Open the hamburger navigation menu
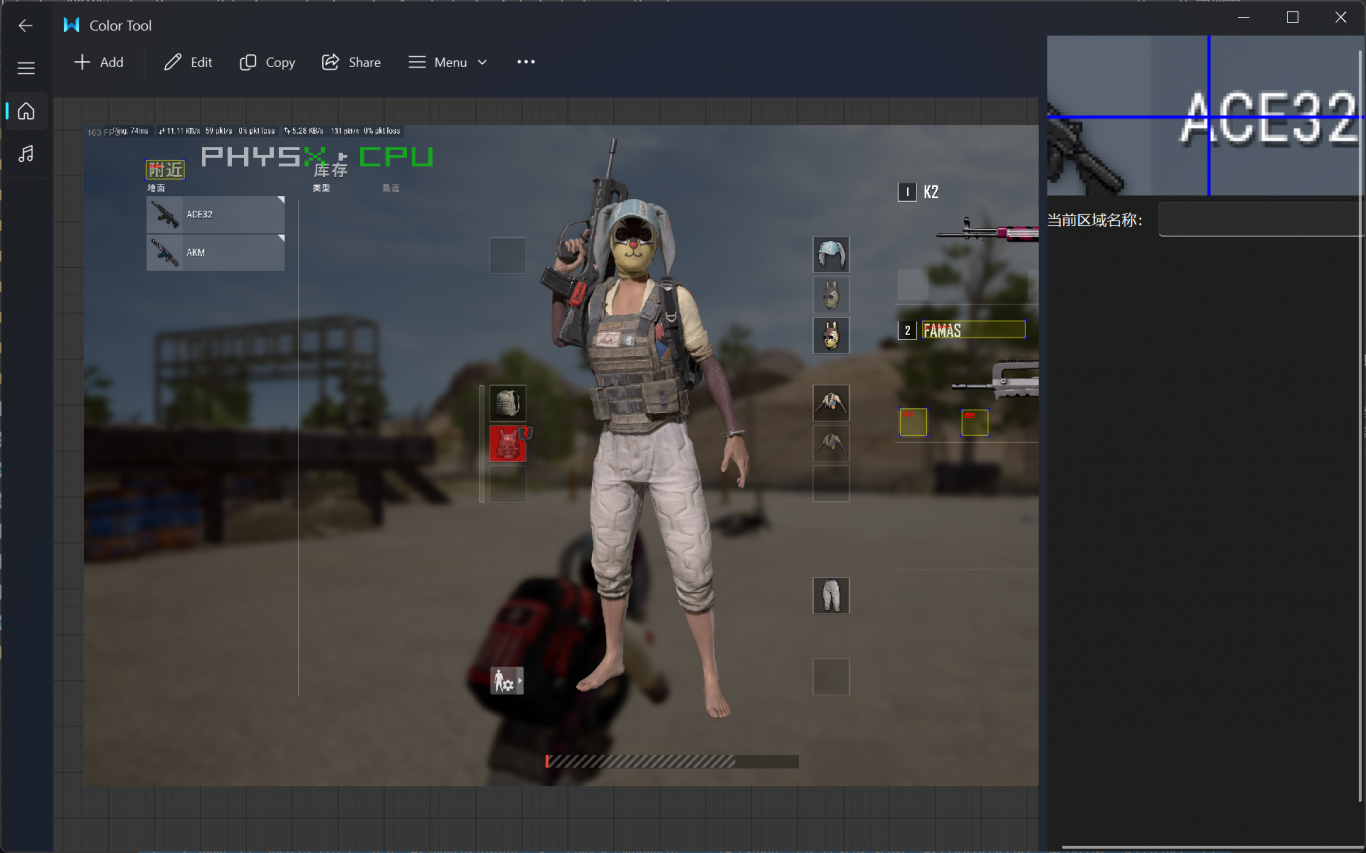This screenshot has width=1366, height=853. (x=26, y=68)
